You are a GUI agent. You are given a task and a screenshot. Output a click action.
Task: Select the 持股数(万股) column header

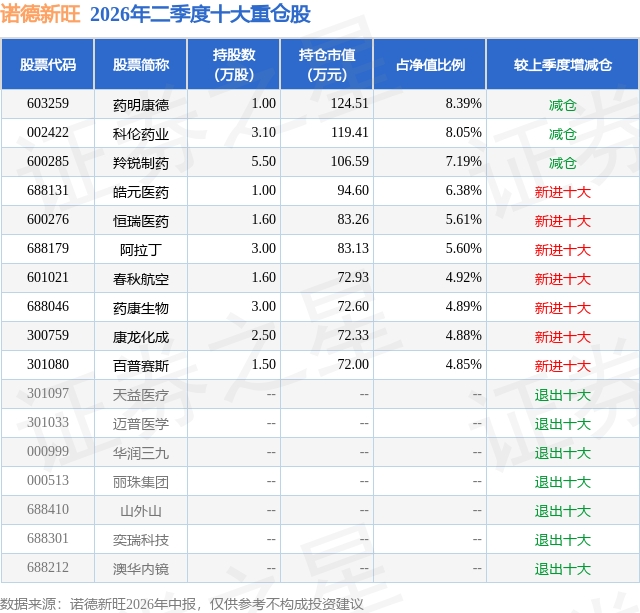tap(233, 64)
